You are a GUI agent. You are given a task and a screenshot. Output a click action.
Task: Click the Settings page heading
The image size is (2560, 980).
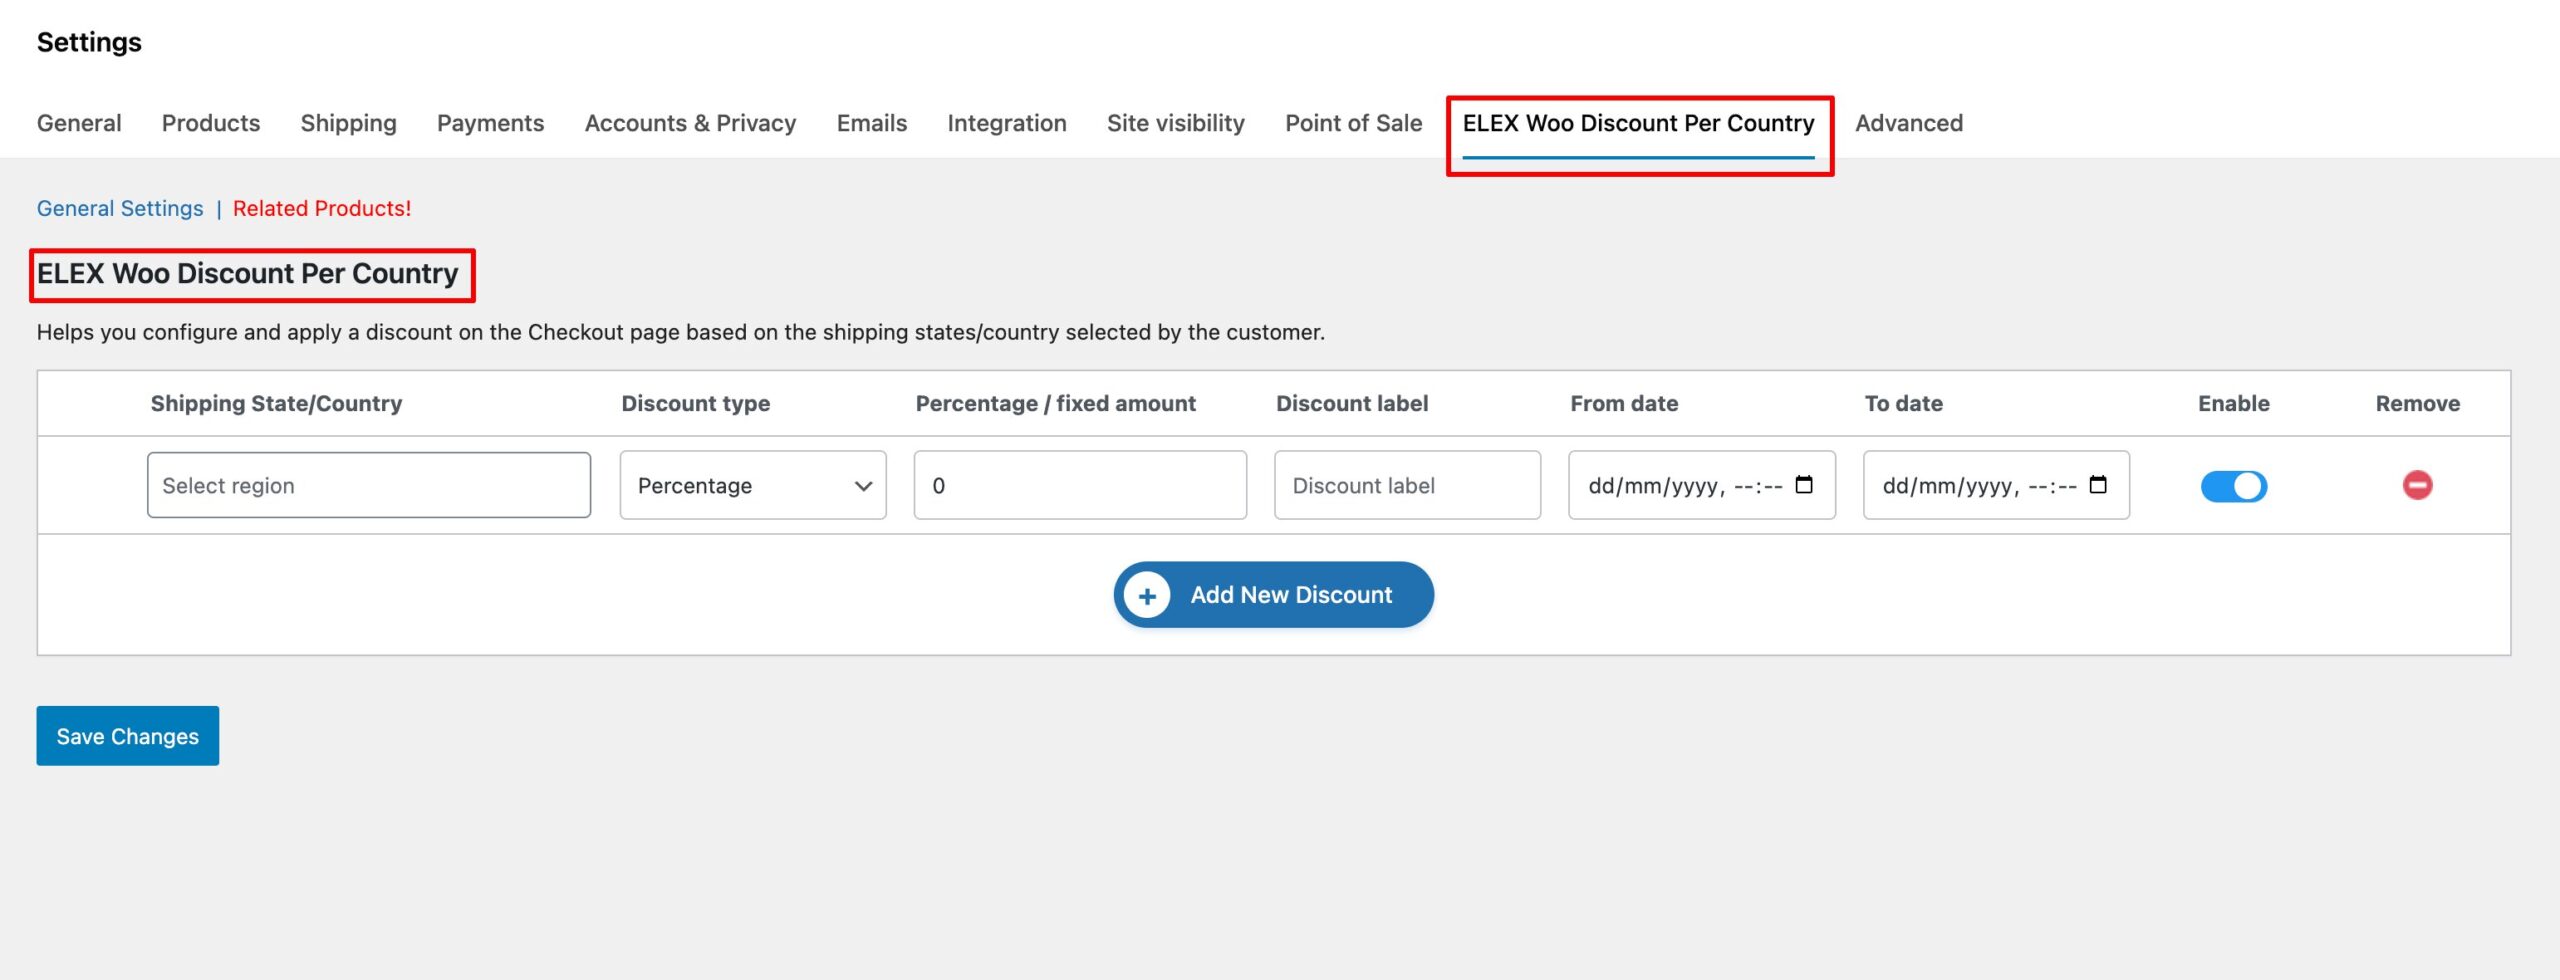click(89, 42)
